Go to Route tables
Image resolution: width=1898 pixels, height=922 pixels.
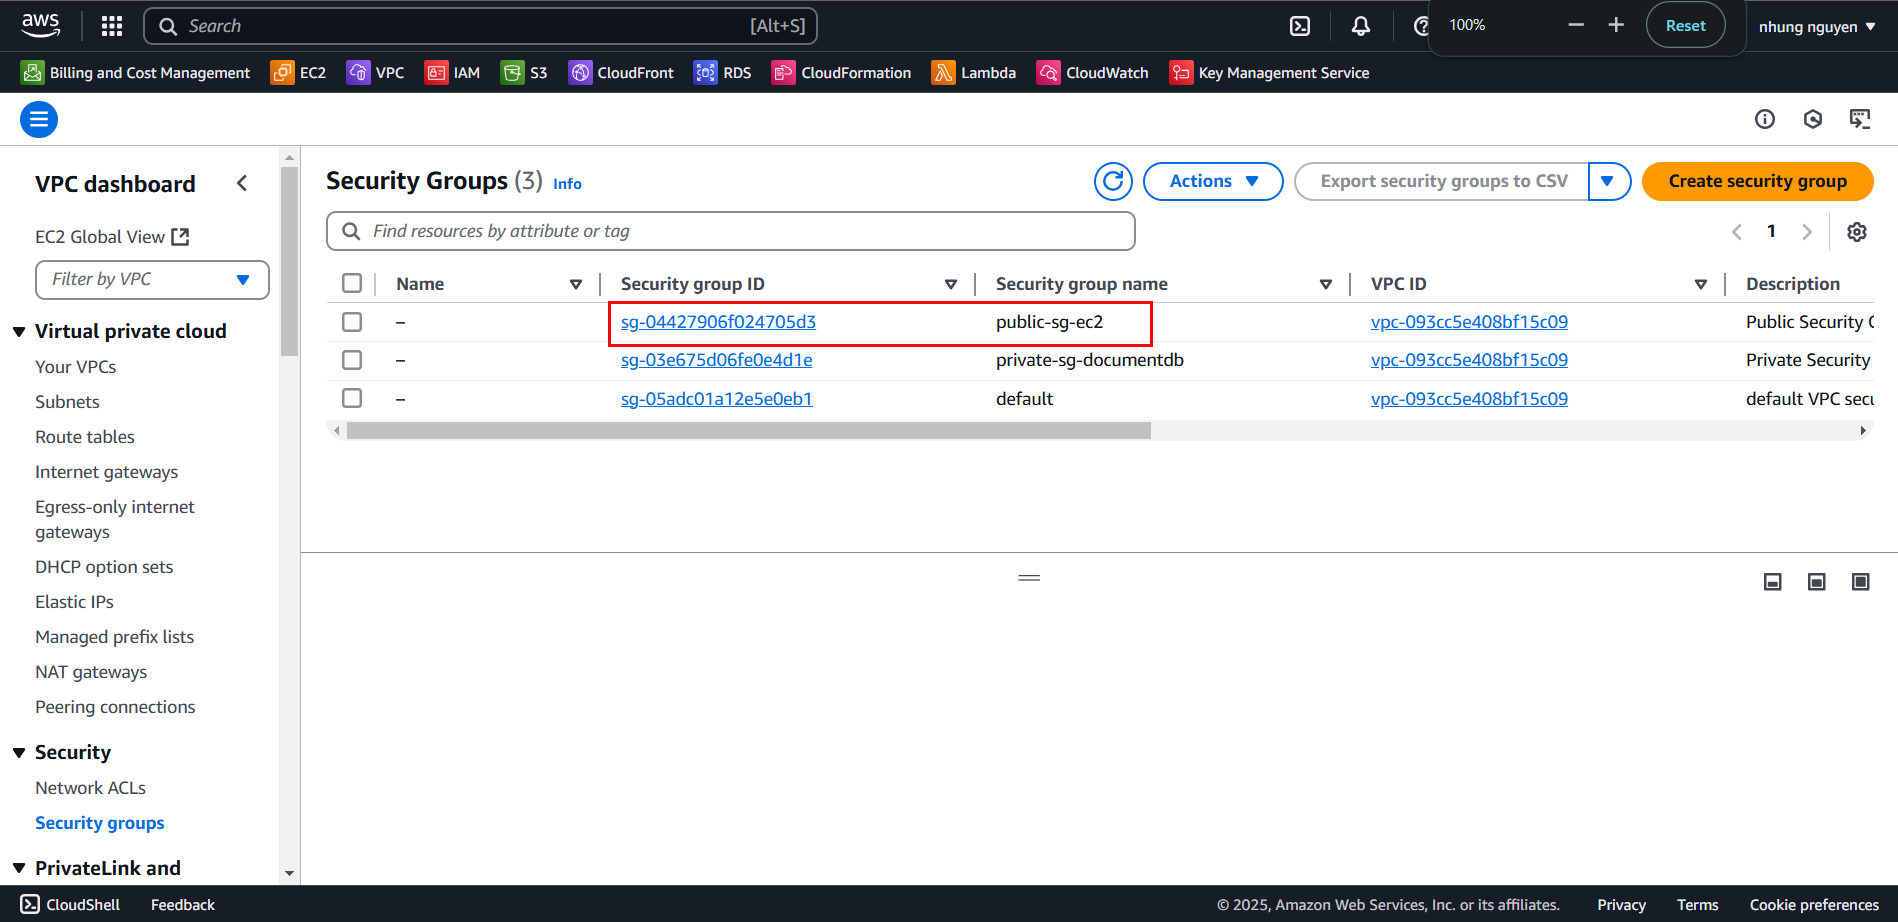point(85,437)
